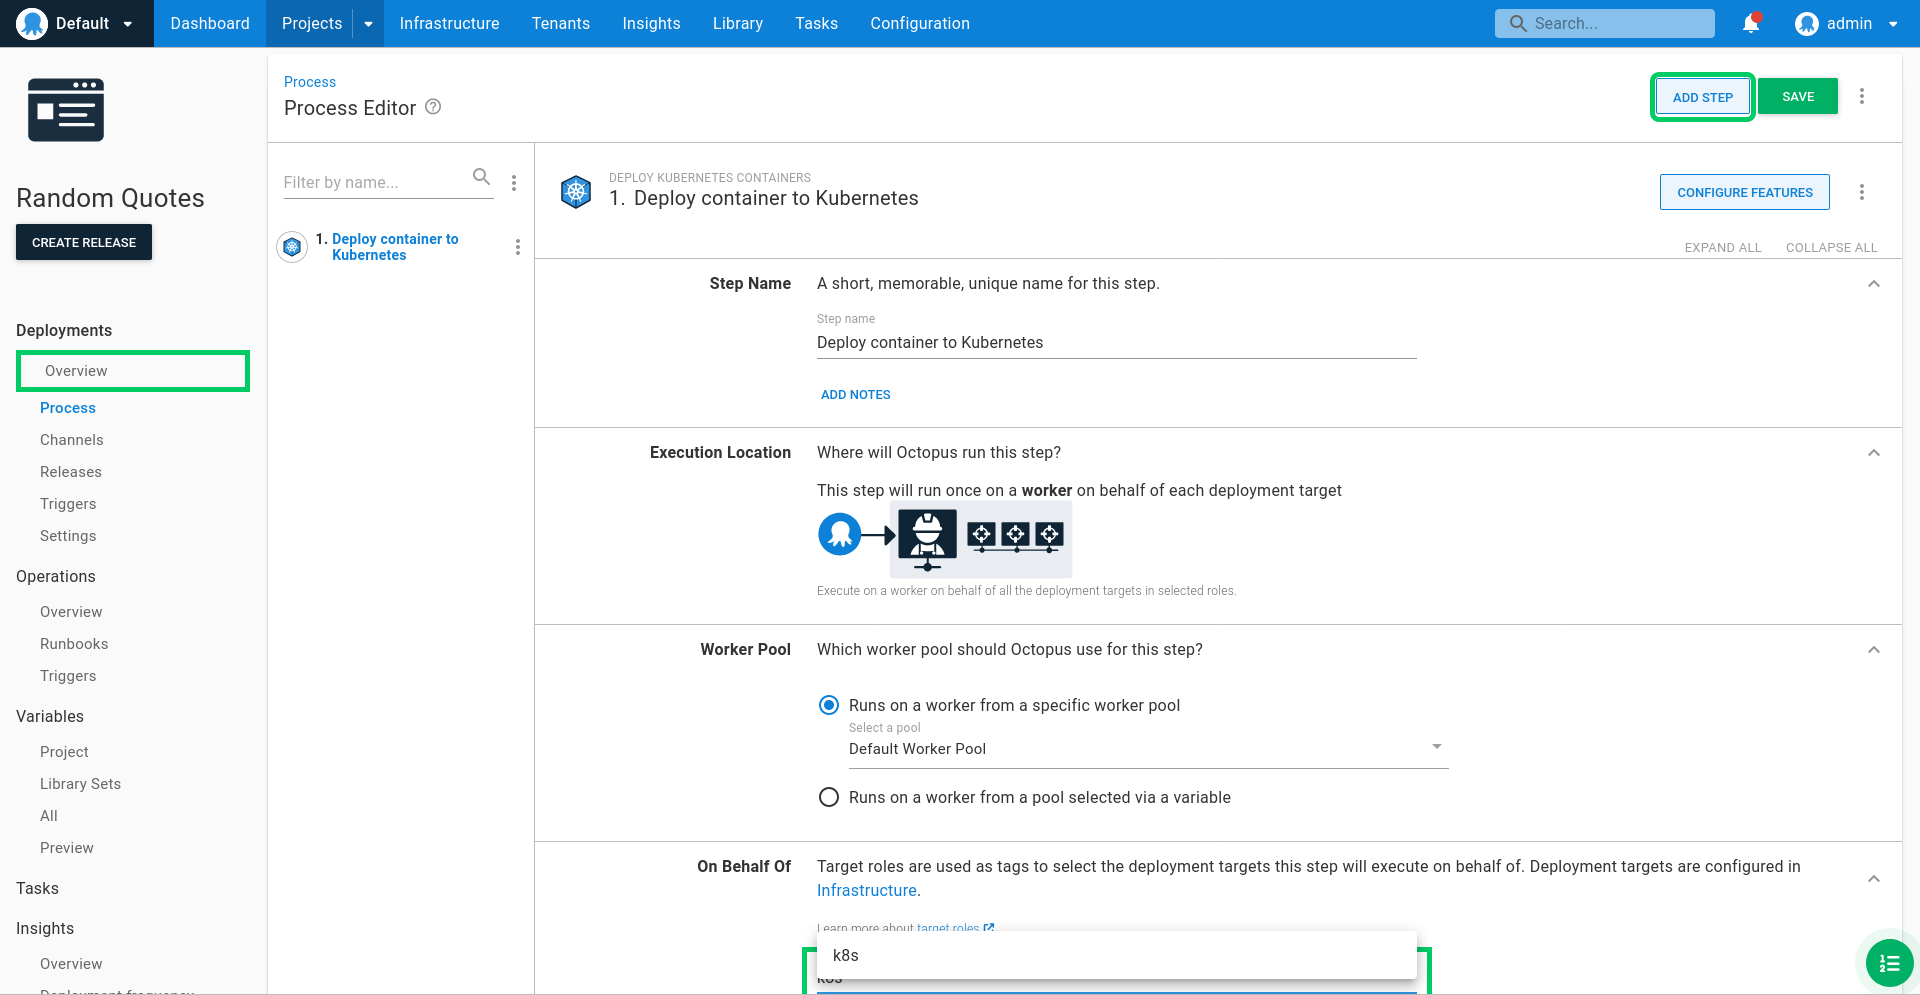1920x995 pixels.
Task: Collapse the Execution Location section
Action: pos(1874,453)
